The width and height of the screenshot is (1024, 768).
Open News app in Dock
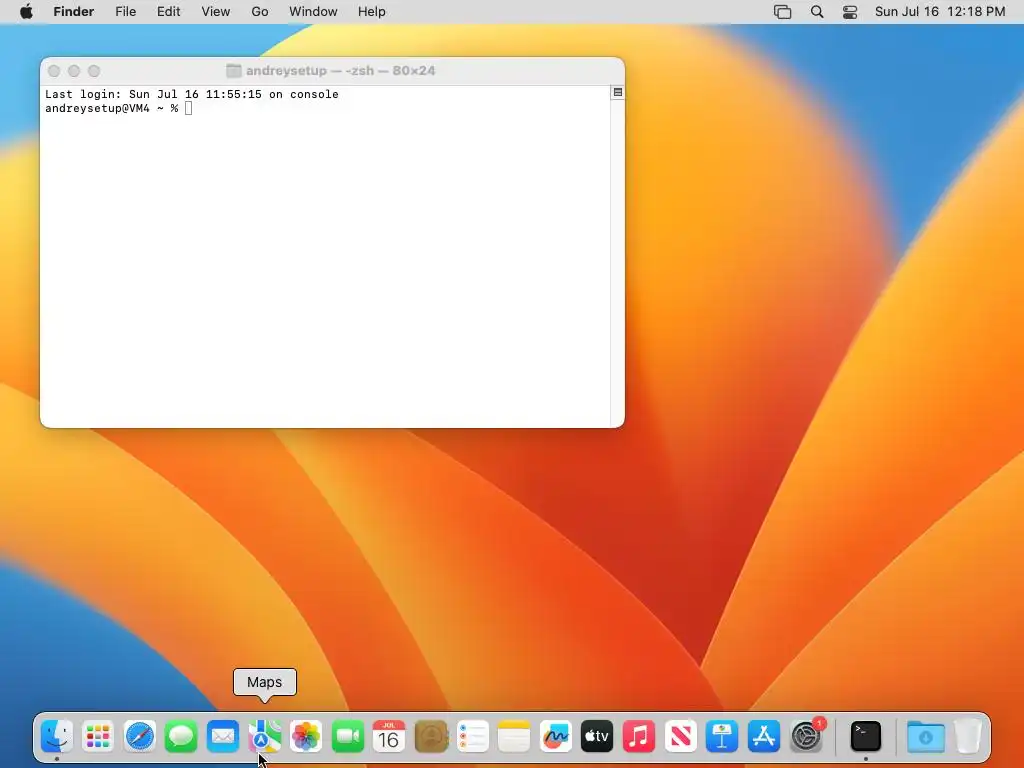680,737
